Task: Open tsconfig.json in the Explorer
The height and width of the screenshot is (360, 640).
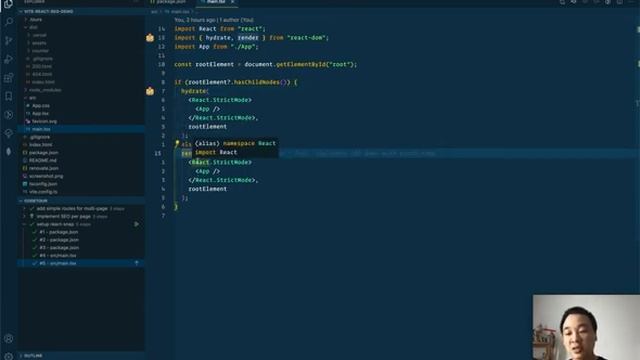Action: (43, 184)
